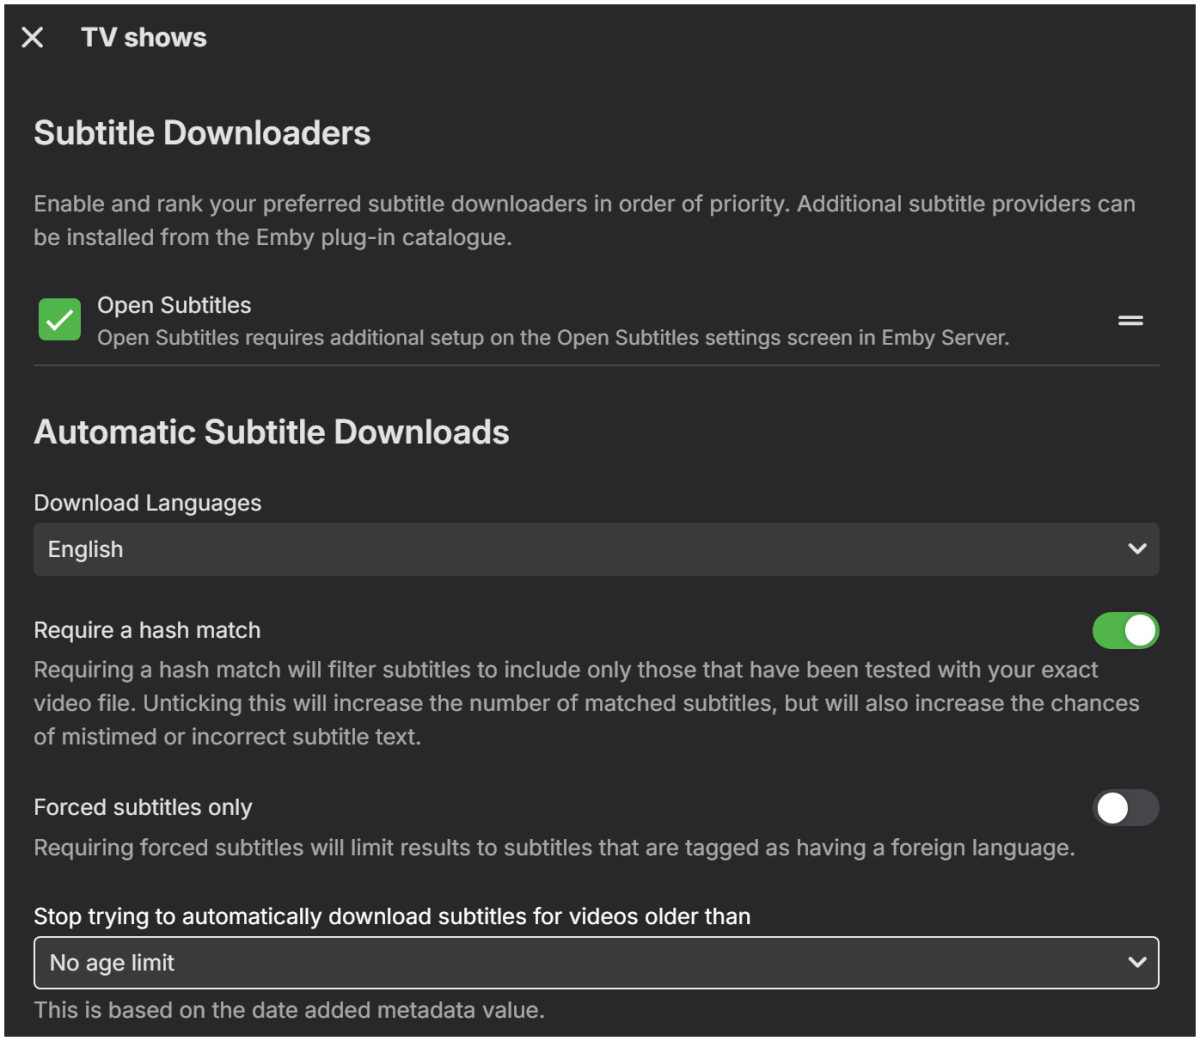Click the Open Subtitles reorder drag handle

(x=1130, y=321)
